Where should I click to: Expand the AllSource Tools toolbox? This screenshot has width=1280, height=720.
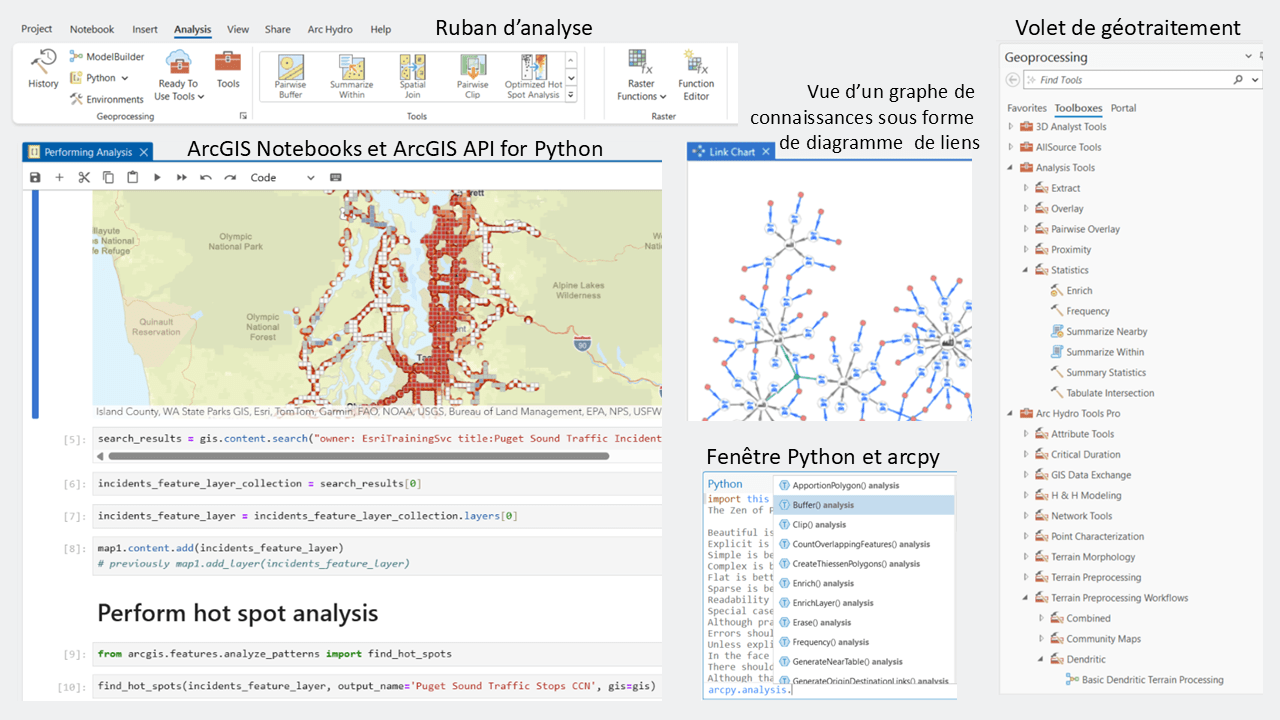click(x=1011, y=147)
